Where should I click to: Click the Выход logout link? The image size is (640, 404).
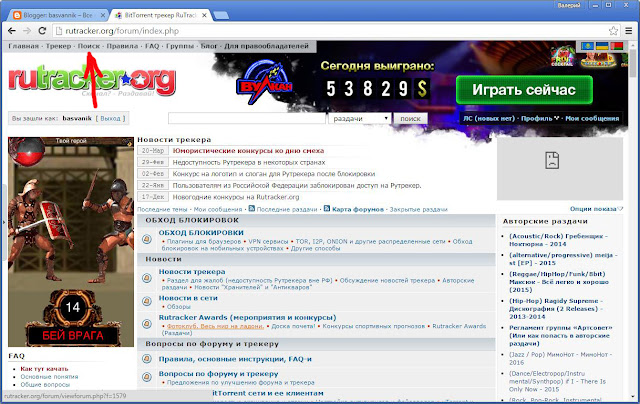pyautogui.click(x=110, y=118)
